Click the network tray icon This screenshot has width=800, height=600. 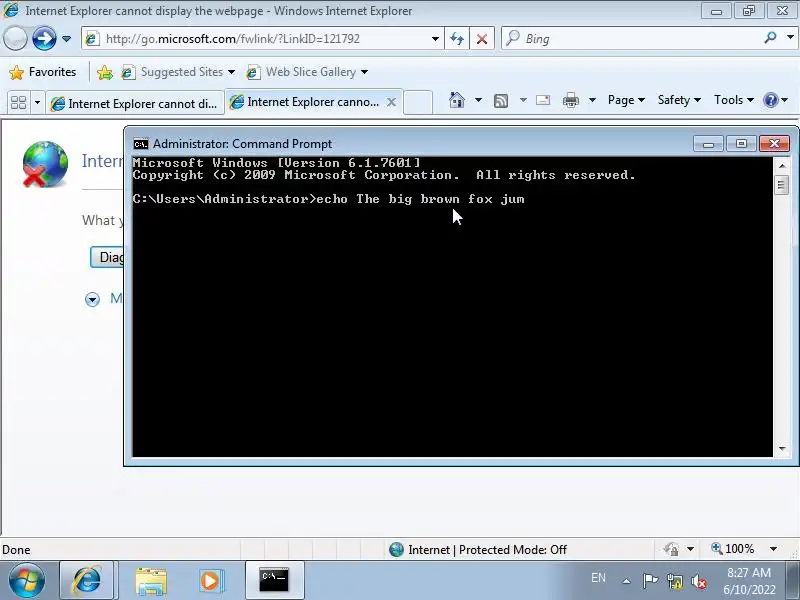674,581
